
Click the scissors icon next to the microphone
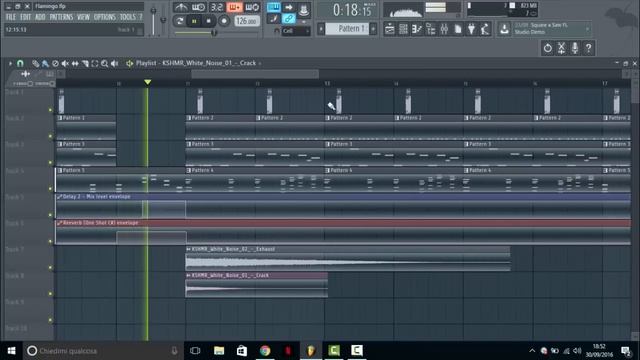pos(562,48)
